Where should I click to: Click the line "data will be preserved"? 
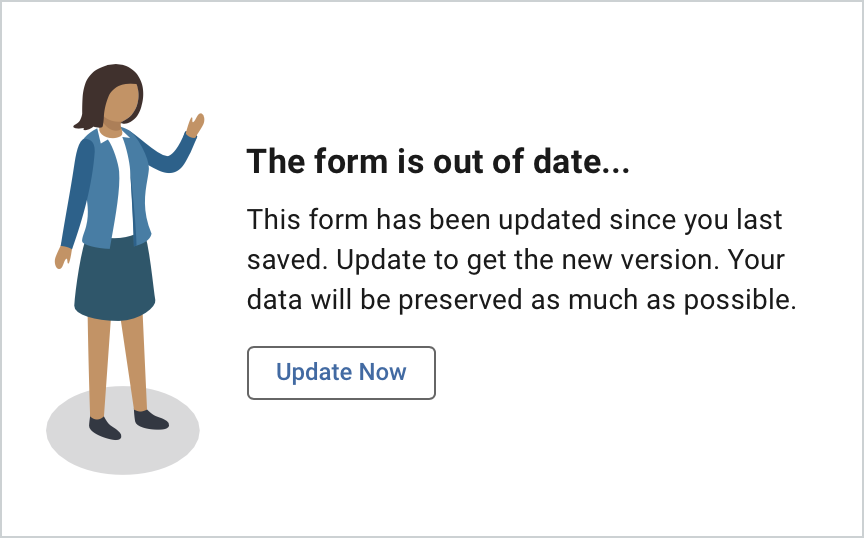click(x=521, y=301)
